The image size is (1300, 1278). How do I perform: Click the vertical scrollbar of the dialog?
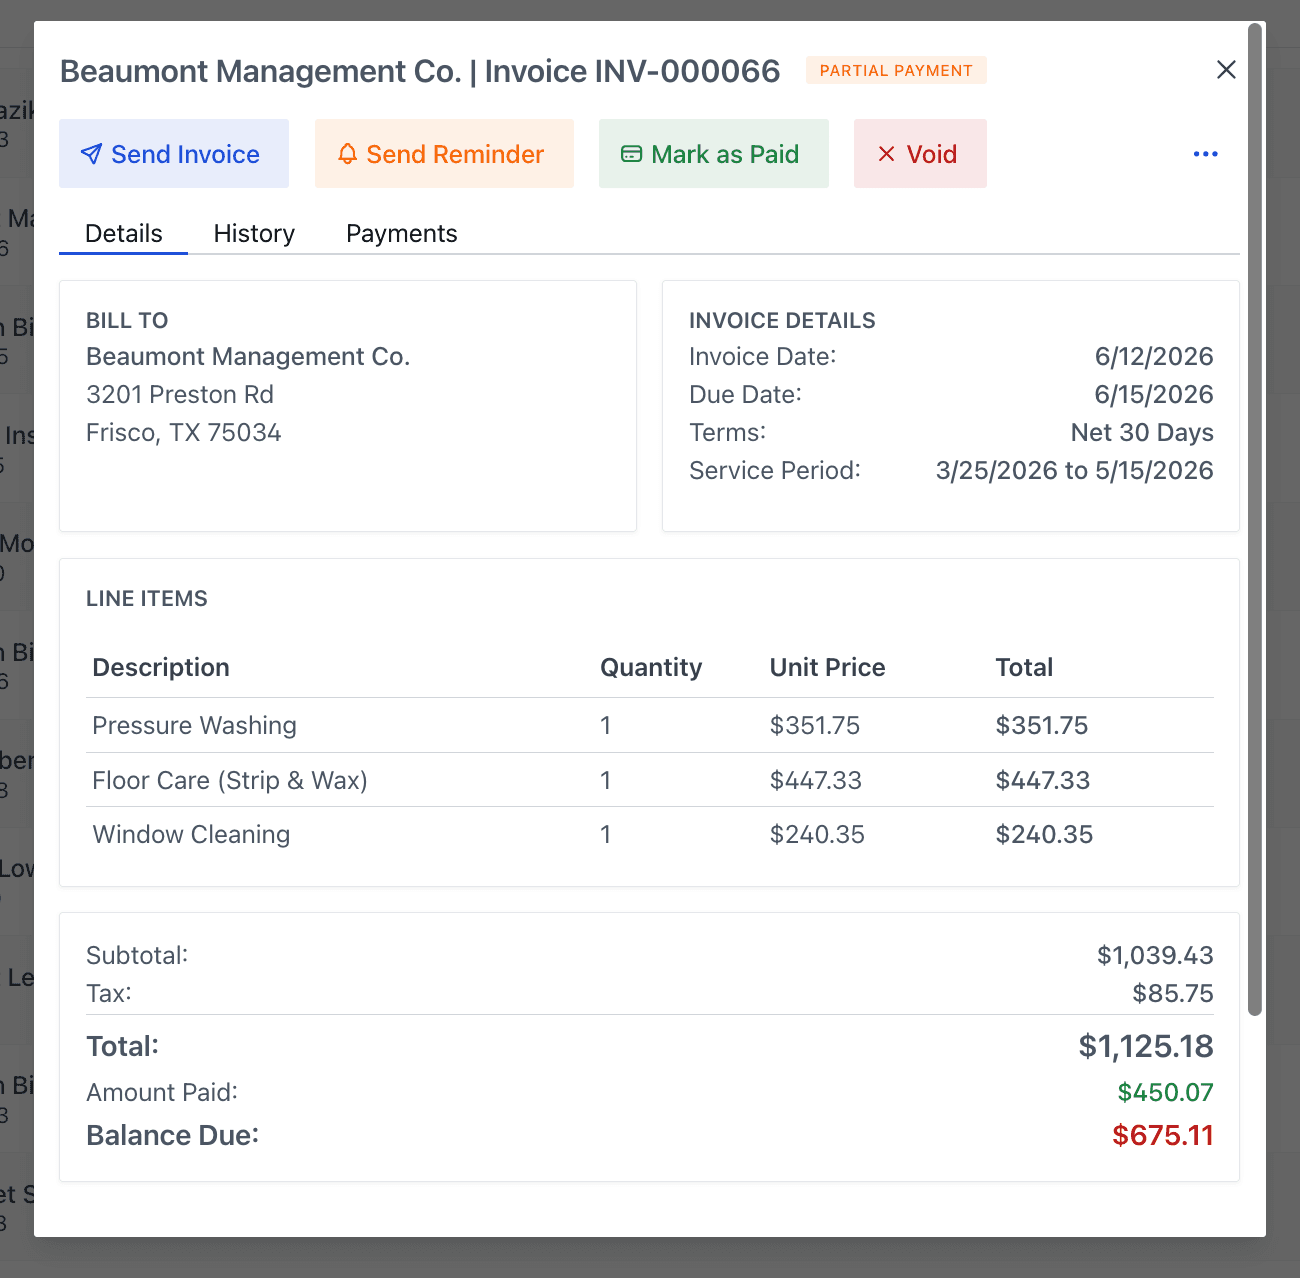pos(1255,520)
